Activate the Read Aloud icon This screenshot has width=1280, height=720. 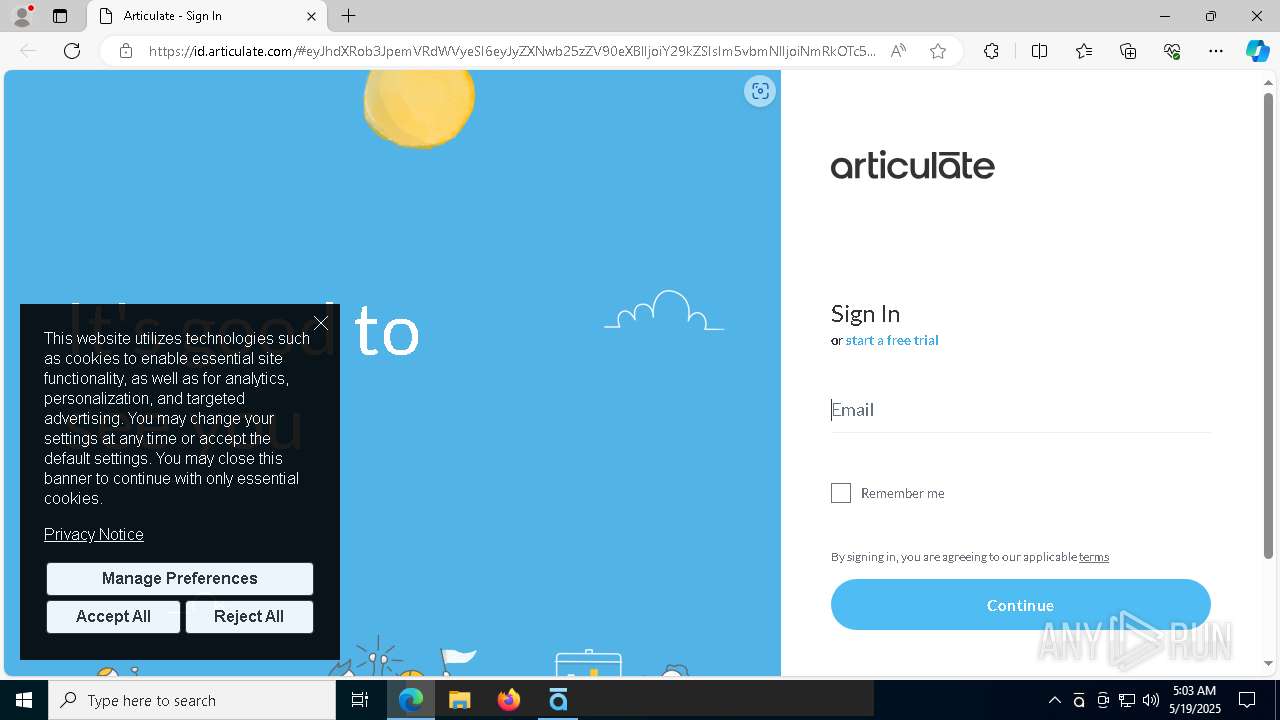pyautogui.click(x=898, y=51)
